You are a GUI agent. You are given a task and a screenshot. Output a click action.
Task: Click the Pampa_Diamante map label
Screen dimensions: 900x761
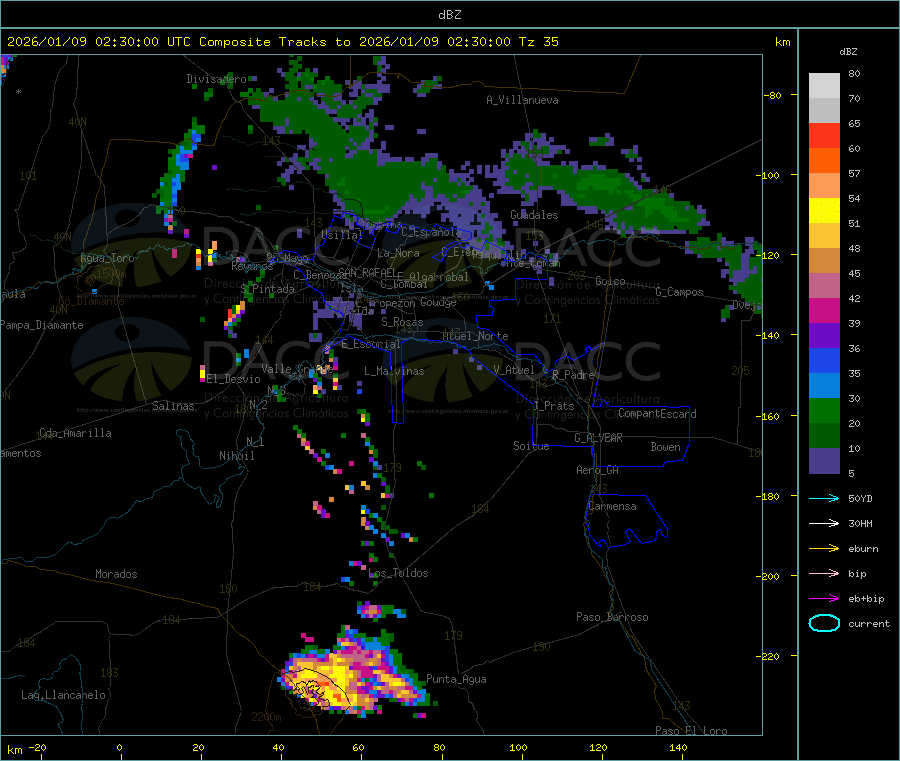[41, 325]
